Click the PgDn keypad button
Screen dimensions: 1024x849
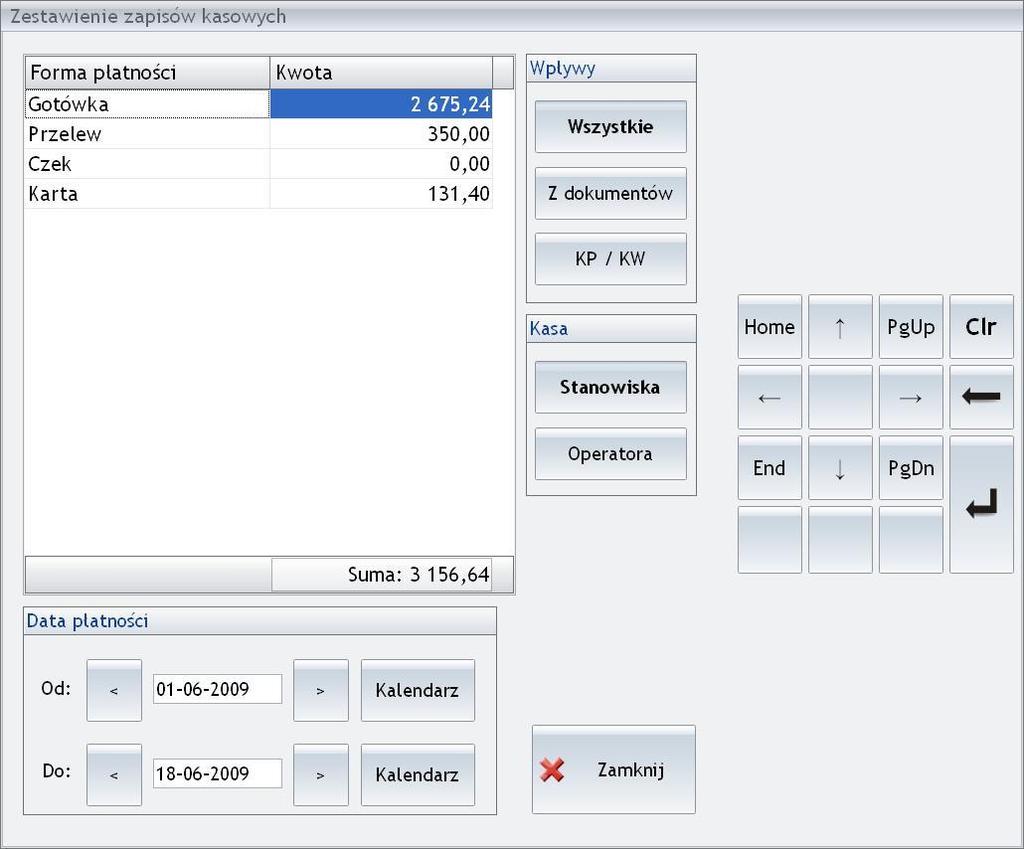pos(910,468)
